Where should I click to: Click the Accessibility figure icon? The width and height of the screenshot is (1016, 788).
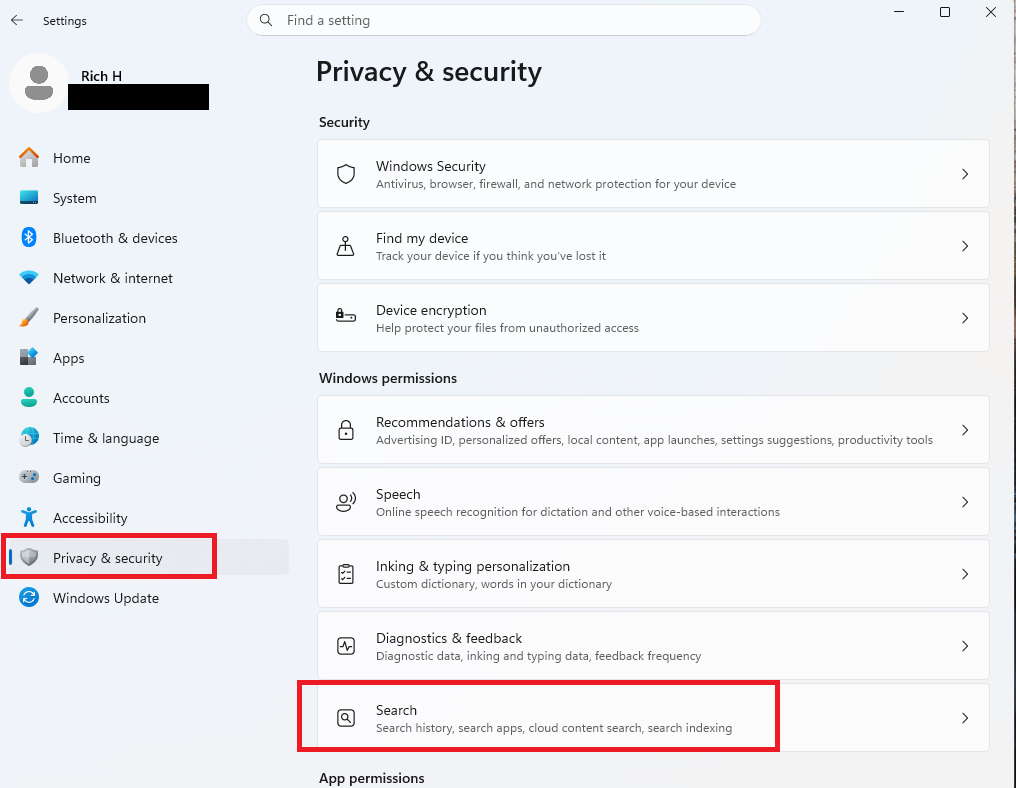(29, 517)
